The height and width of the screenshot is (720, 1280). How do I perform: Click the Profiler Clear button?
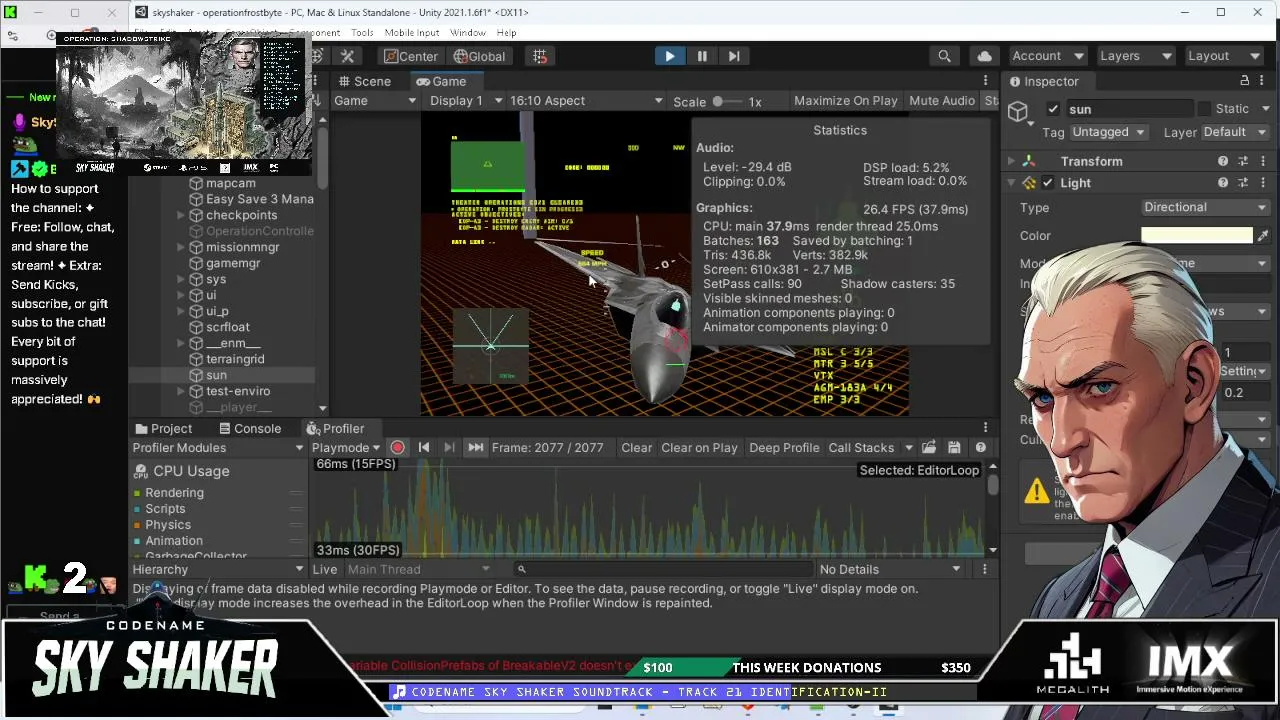[x=636, y=448]
